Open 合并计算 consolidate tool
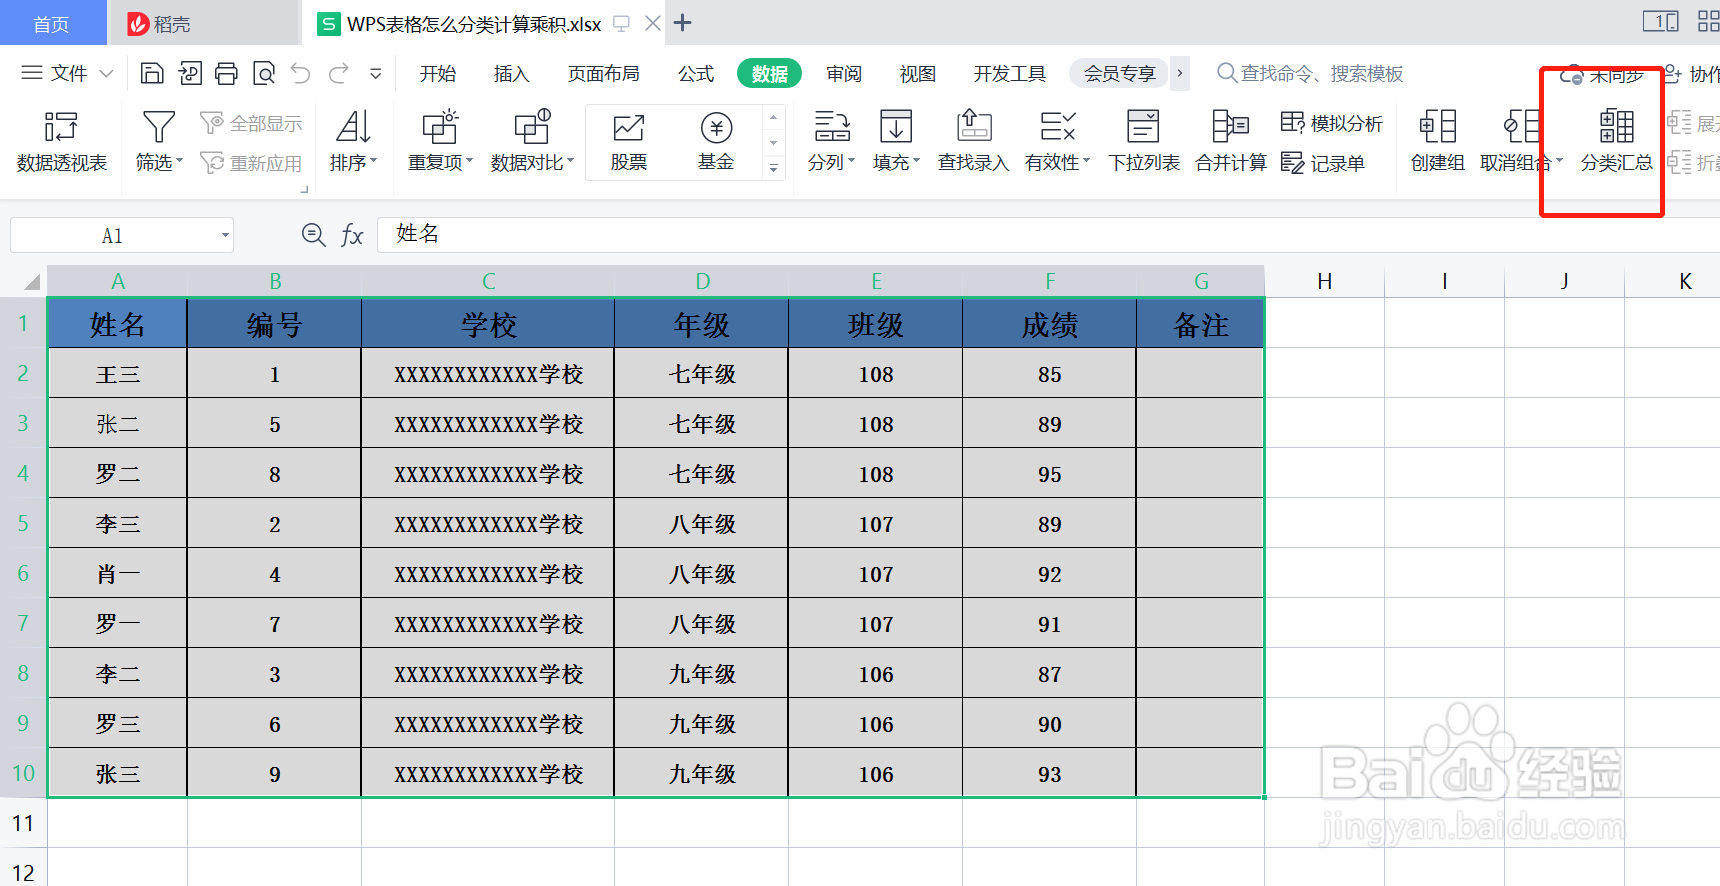Image resolution: width=1720 pixels, height=886 pixels. tap(1231, 141)
